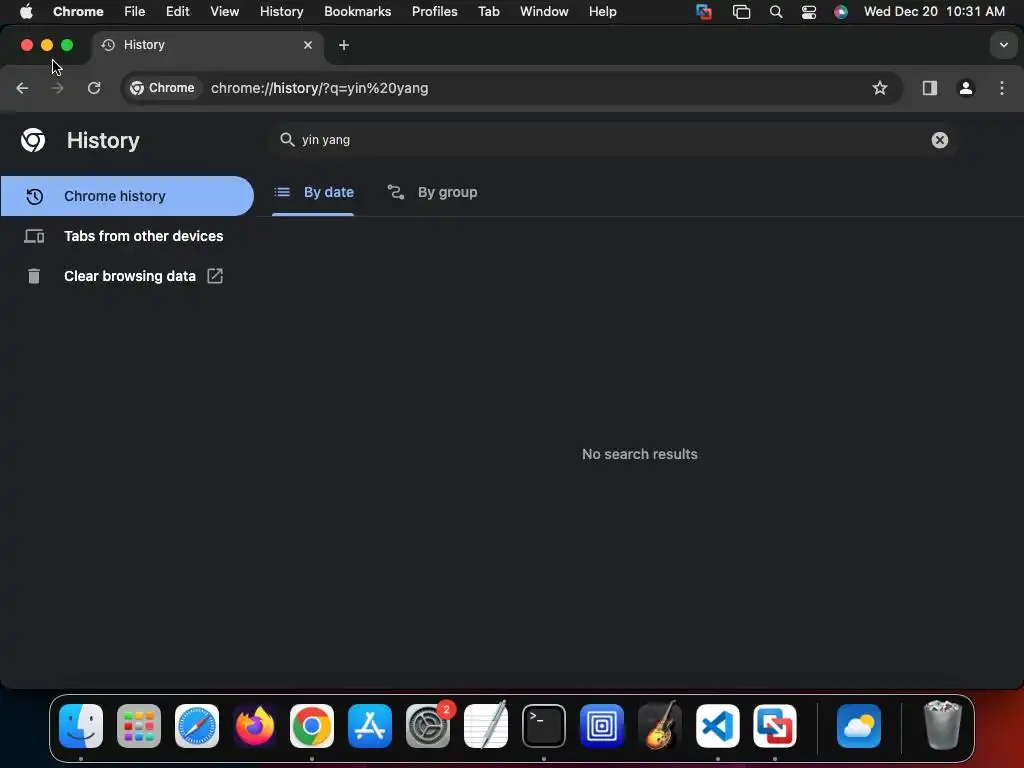Open Launchpad from the dock
Image resolution: width=1024 pixels, height=768 pixels.
coord(138,726)
